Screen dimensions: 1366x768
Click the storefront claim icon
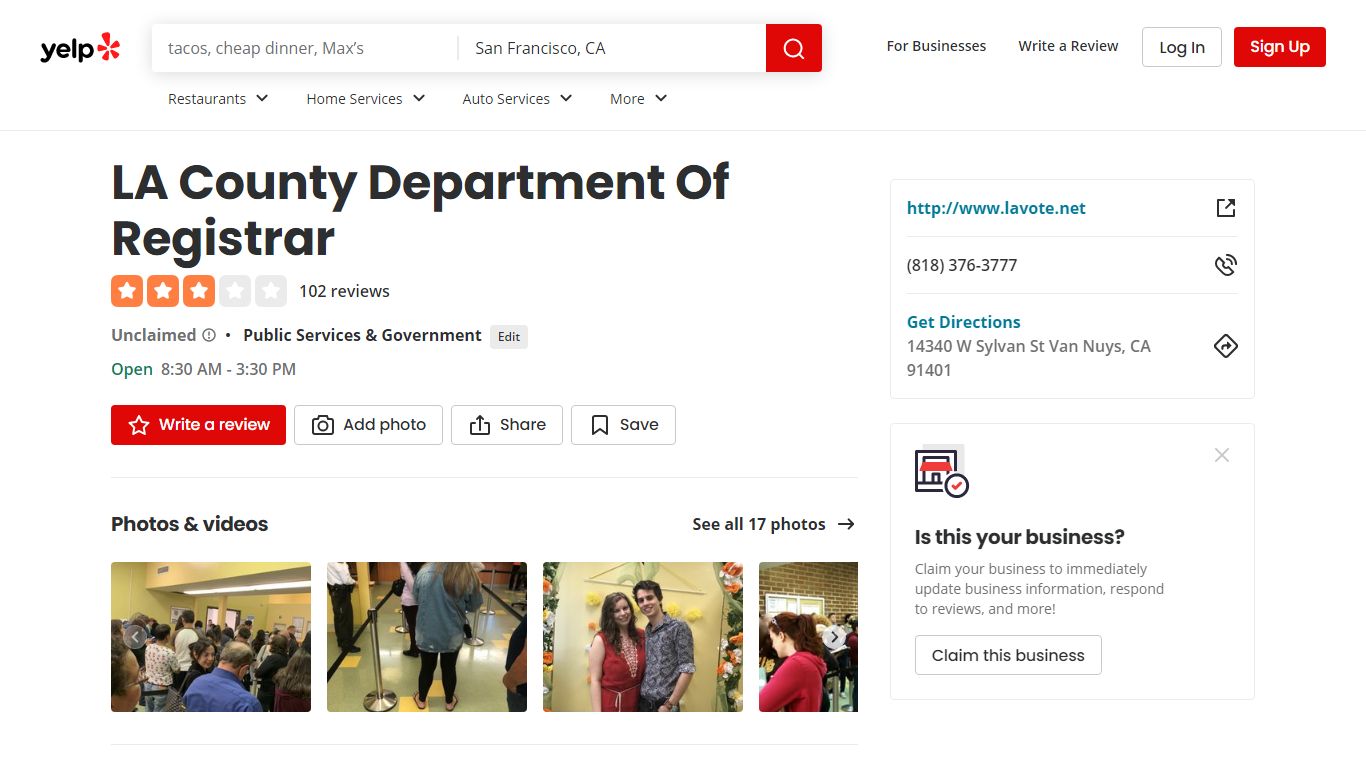click(941, 471)
